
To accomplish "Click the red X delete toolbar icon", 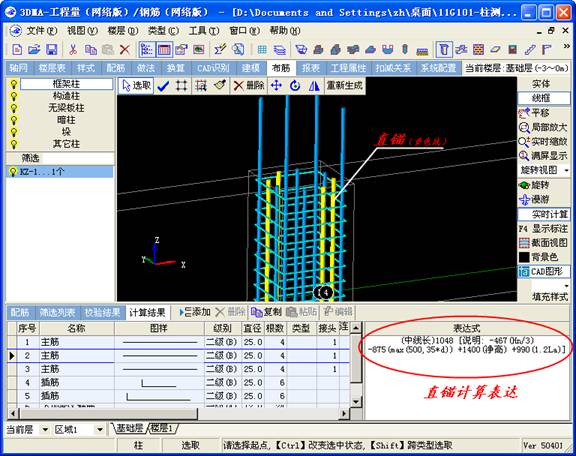I will coord(125,50).
